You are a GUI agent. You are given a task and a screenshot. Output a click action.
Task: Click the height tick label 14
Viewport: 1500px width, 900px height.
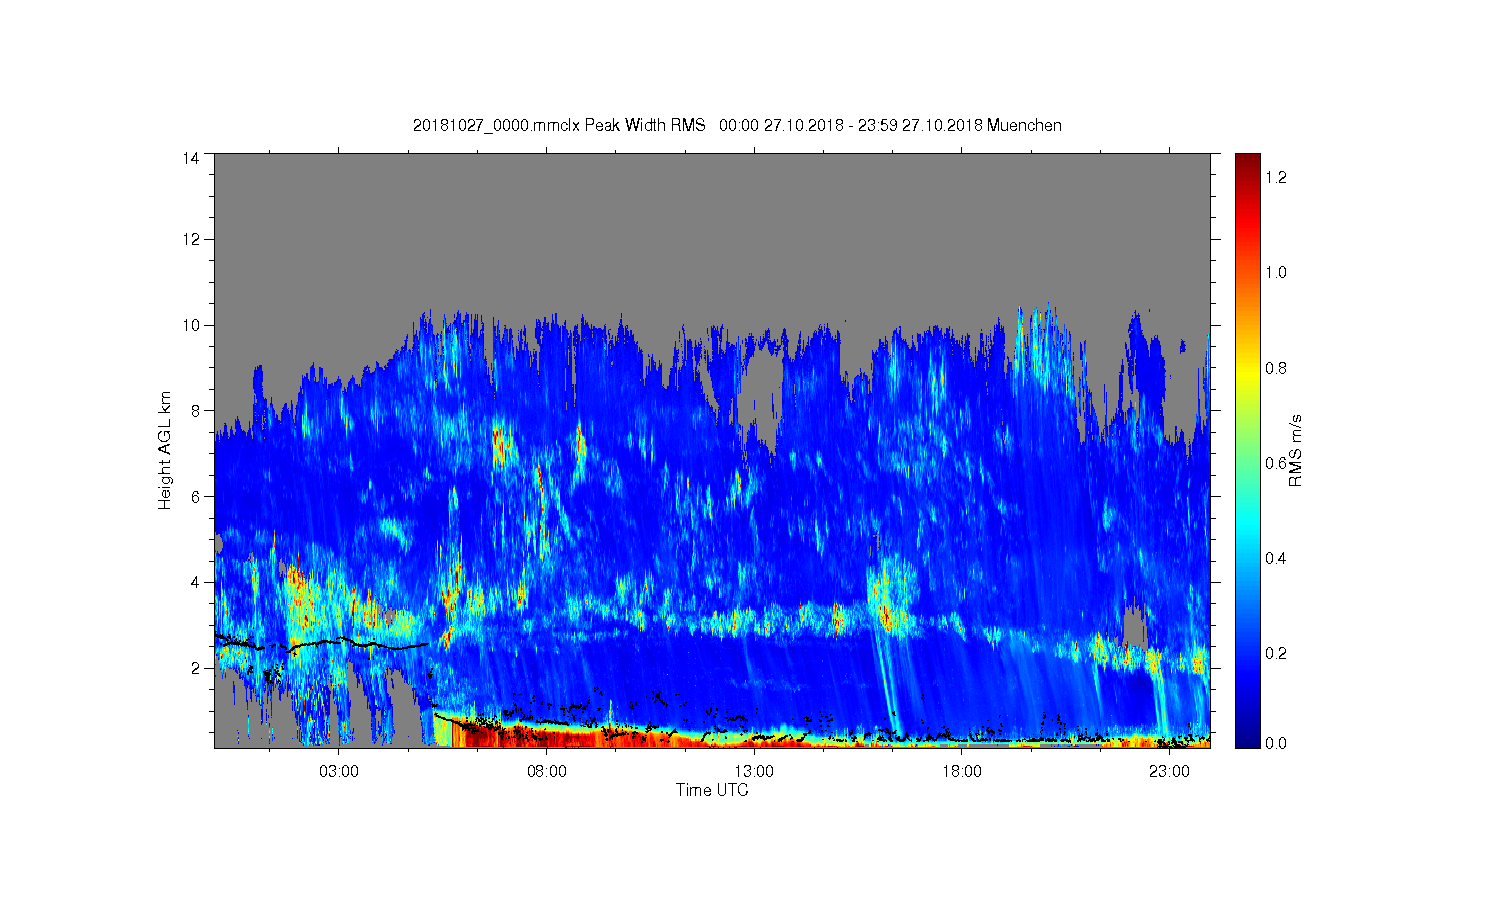coord(191,158)
